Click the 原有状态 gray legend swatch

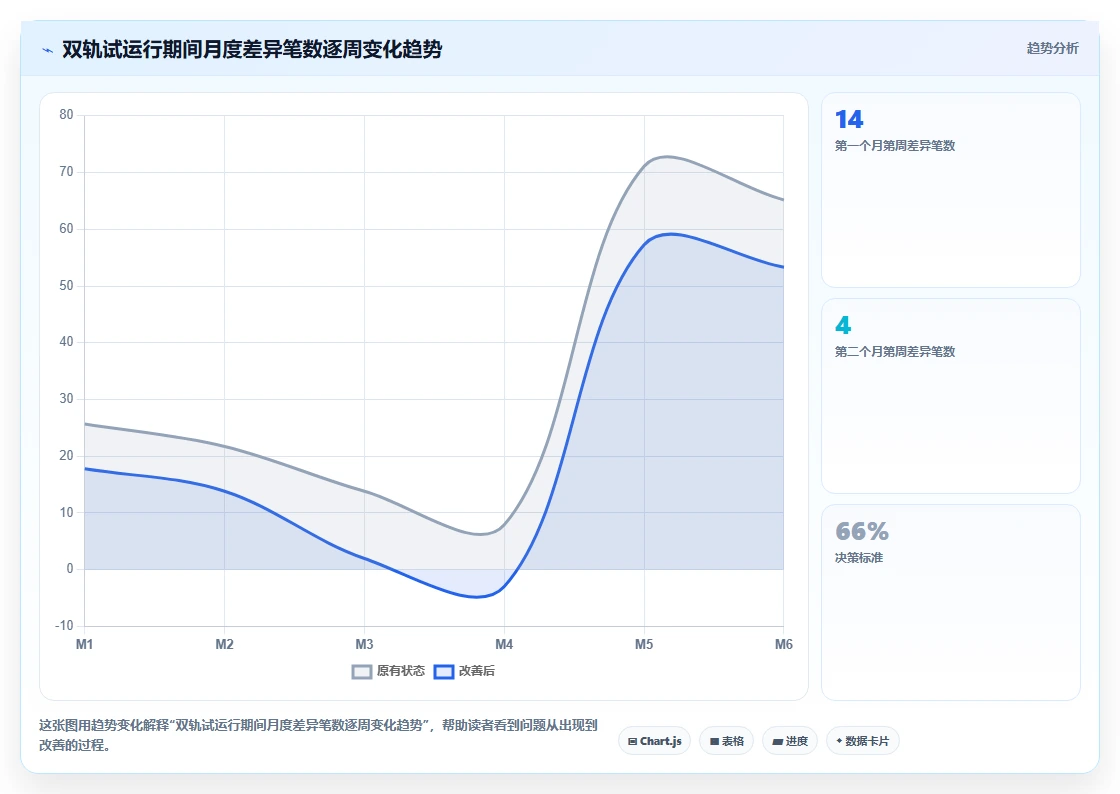[x=362, y=672]
